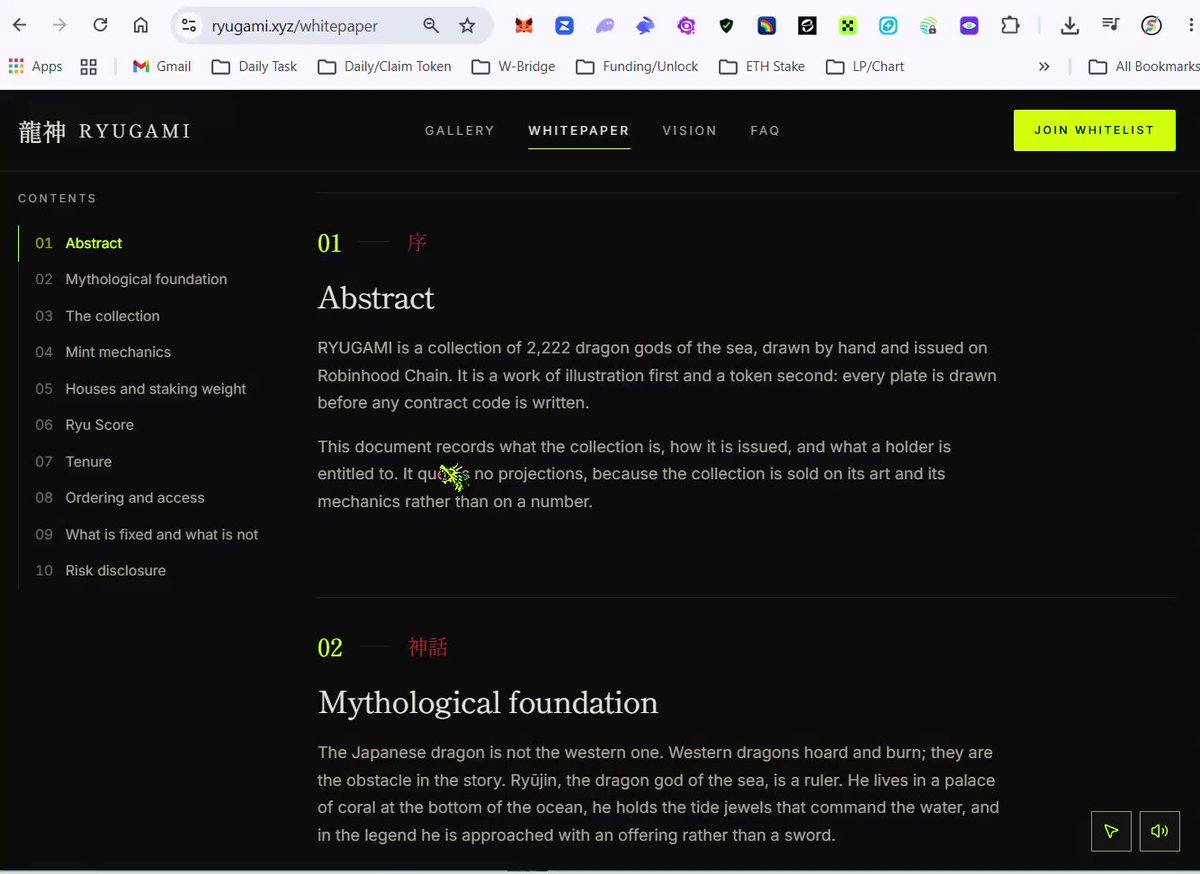
Task: Go to the Gallery nav tab
Action: (x=460, y=130)
